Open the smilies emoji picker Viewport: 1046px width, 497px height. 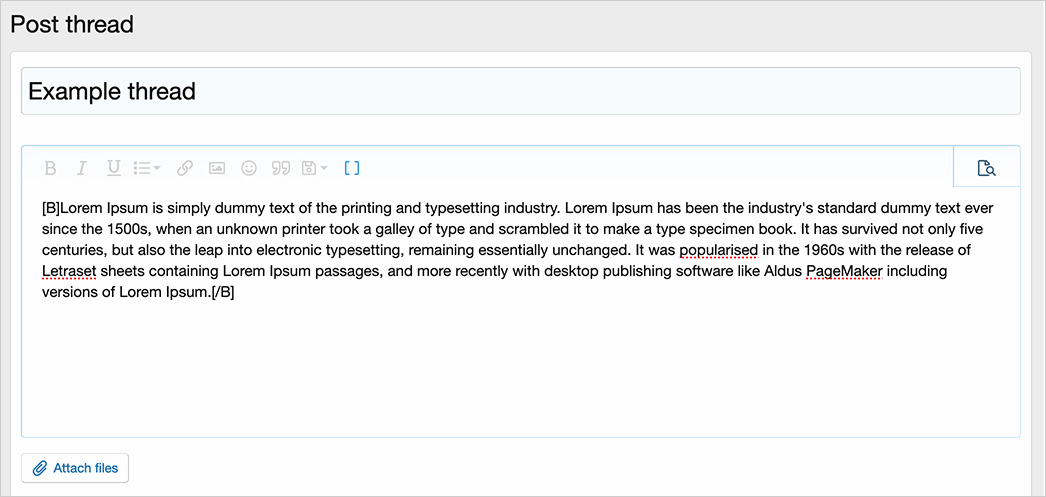[x=249, y=168]
